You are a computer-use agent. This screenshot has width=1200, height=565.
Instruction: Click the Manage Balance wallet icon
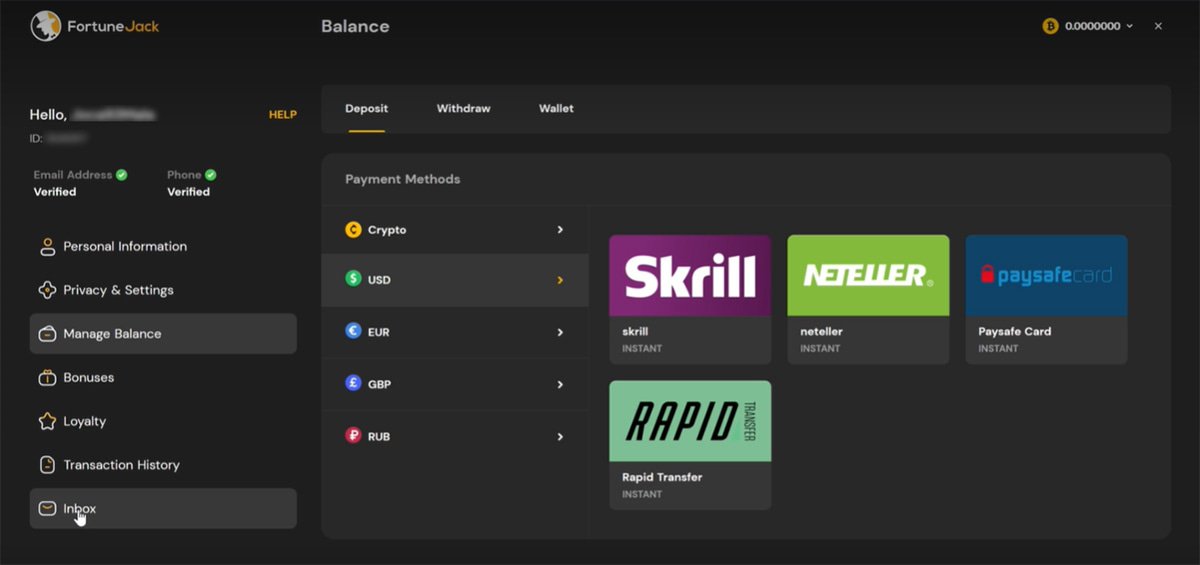pyautogui.click(x=47, y=334)
